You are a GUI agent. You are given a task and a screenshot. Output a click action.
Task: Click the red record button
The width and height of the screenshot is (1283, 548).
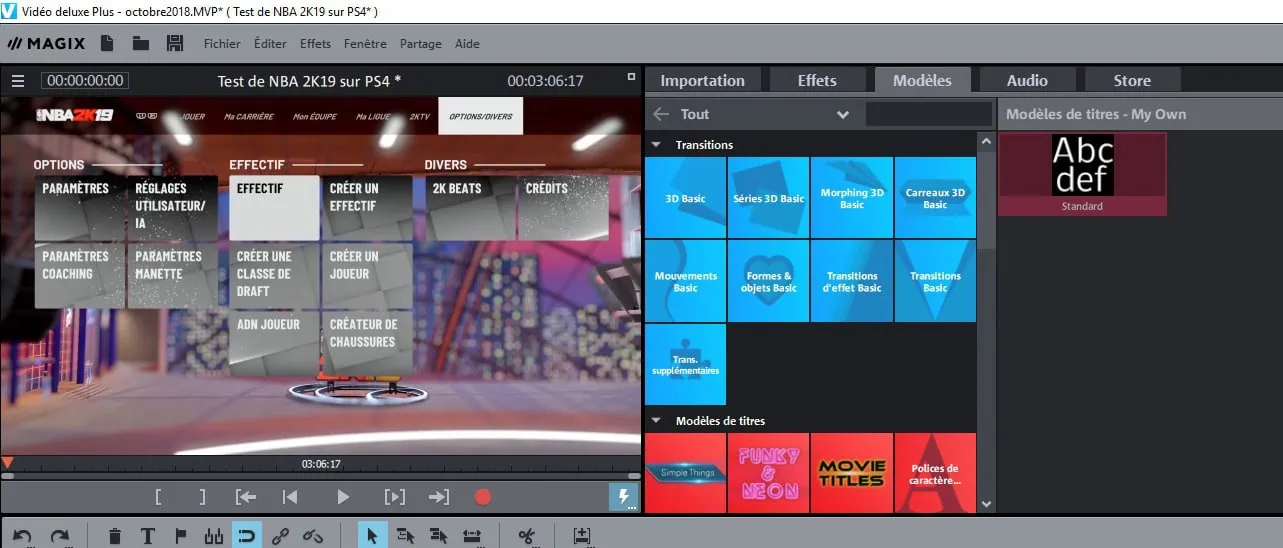(x=483, y=497)
